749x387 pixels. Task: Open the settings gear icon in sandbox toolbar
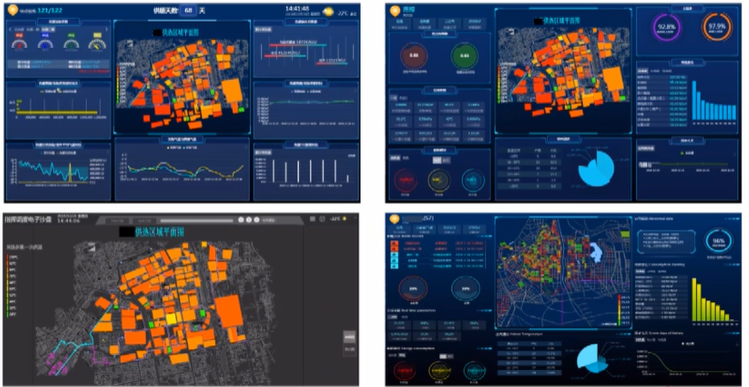coord(322,218)
